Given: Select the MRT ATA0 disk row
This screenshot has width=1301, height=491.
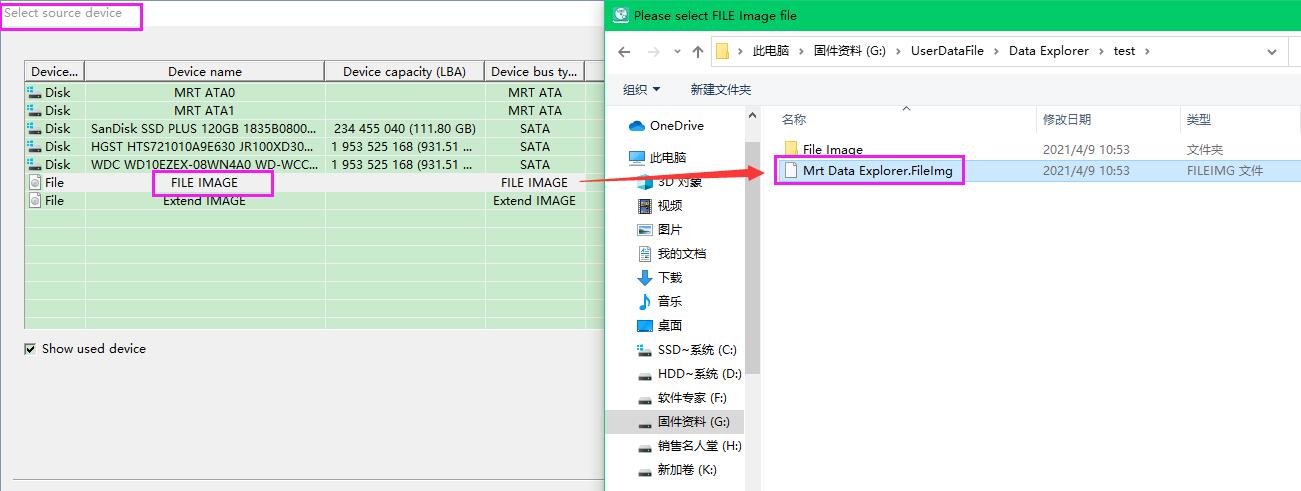Looking at the screenshot, I should tap(314, 92).
